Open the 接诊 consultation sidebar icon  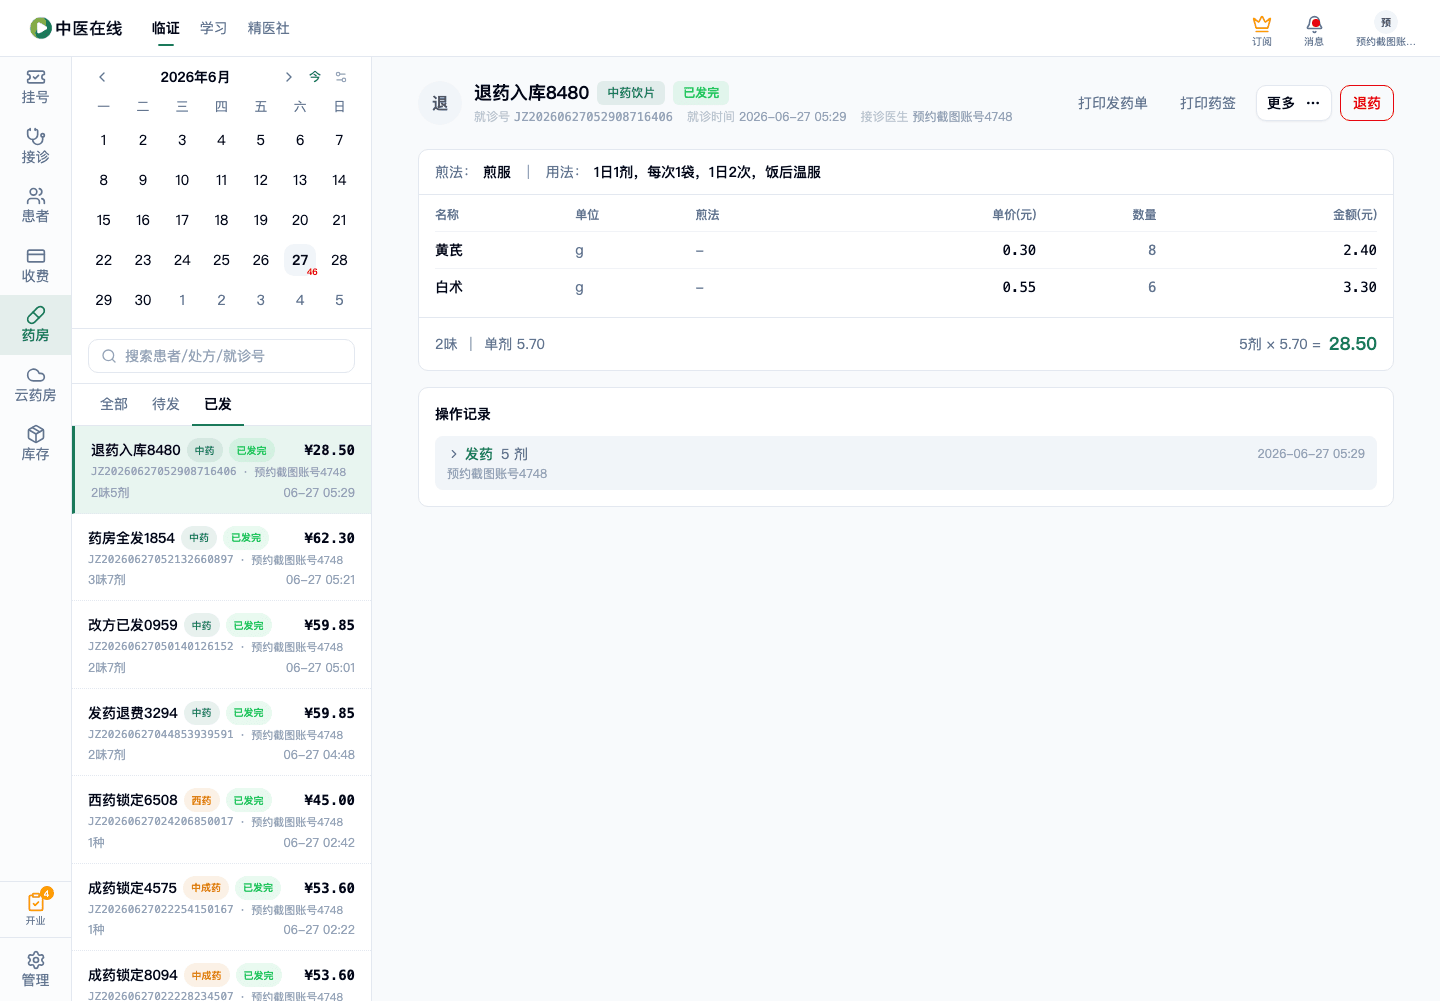tap(35, 146)
